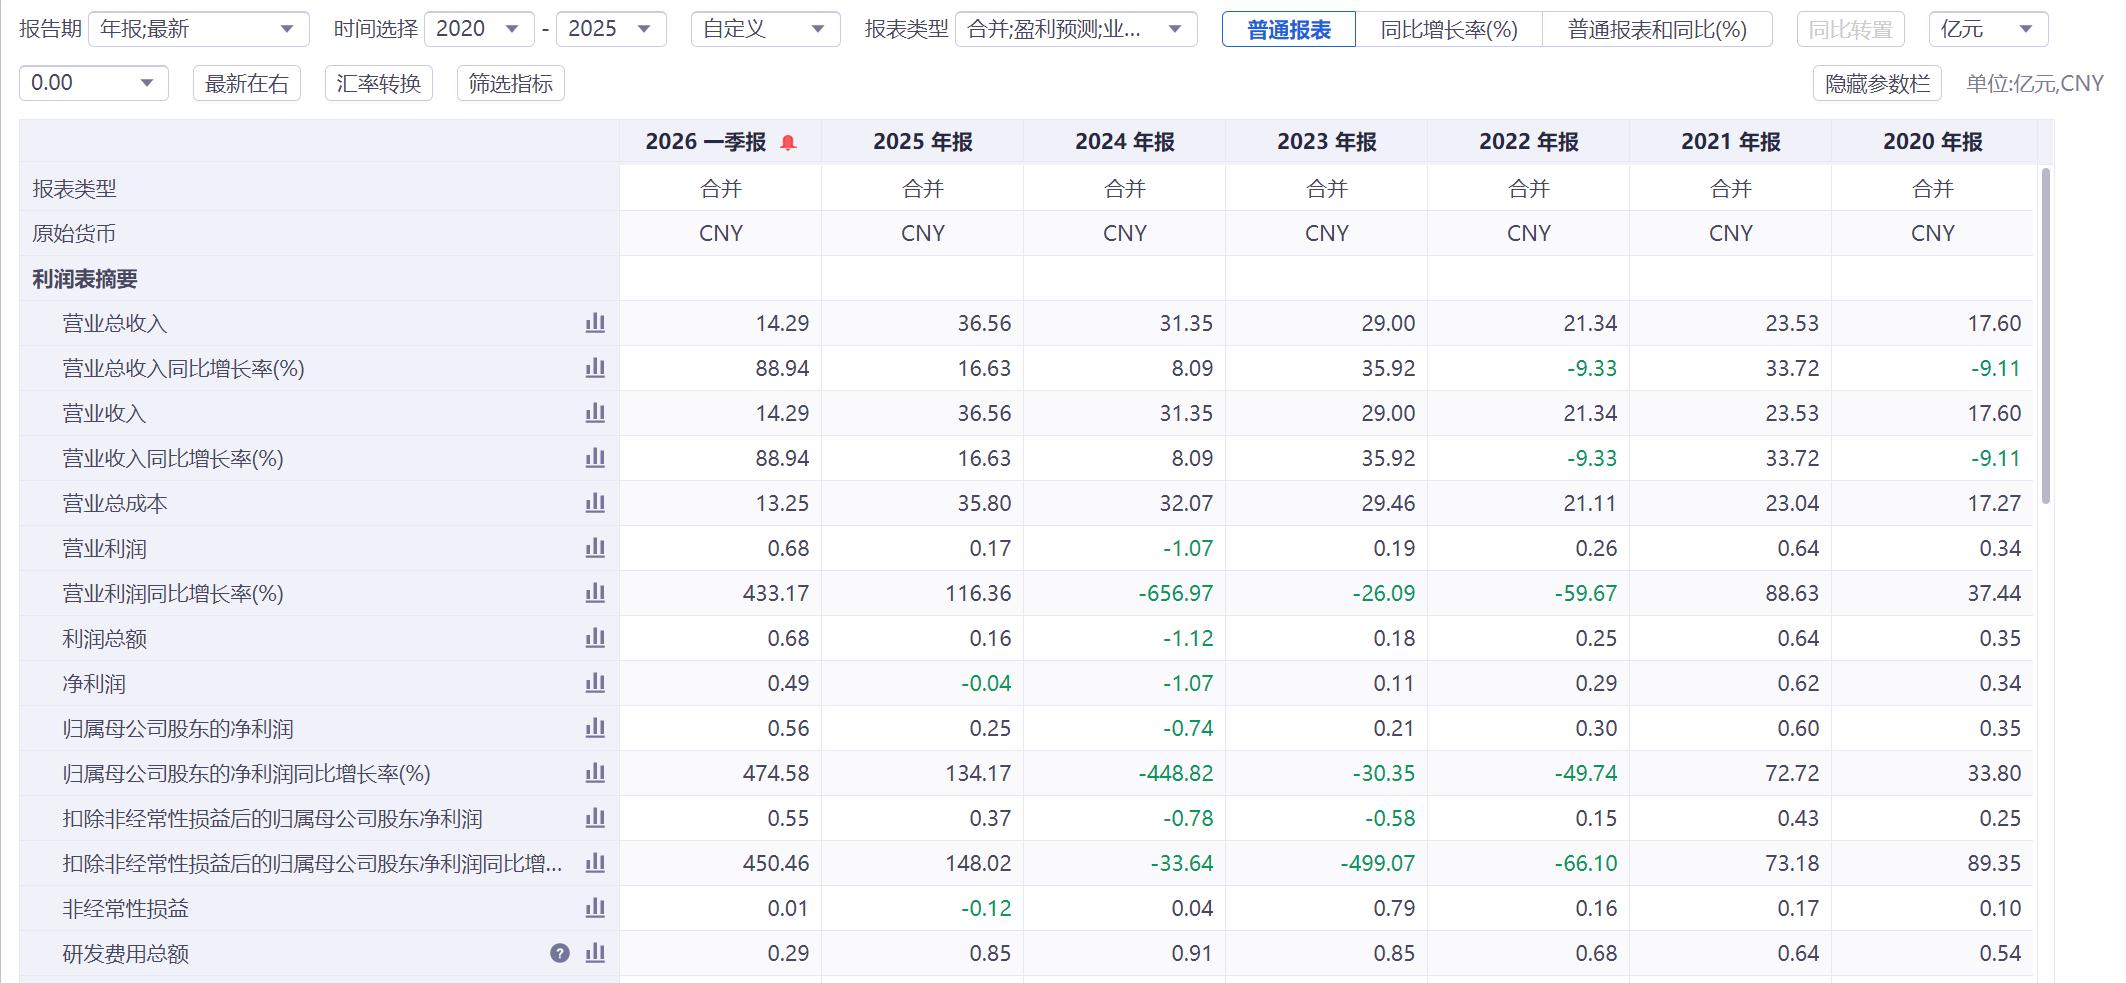Open chart icon for 营业总收入 row
The height and width of the screenshot is (983, 2126).
(x=595, y=323)
